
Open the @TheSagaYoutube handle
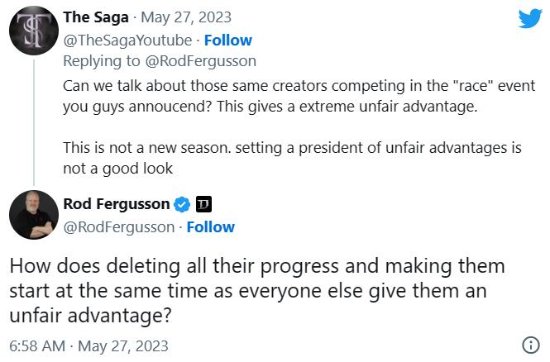[x=127, y=40]
